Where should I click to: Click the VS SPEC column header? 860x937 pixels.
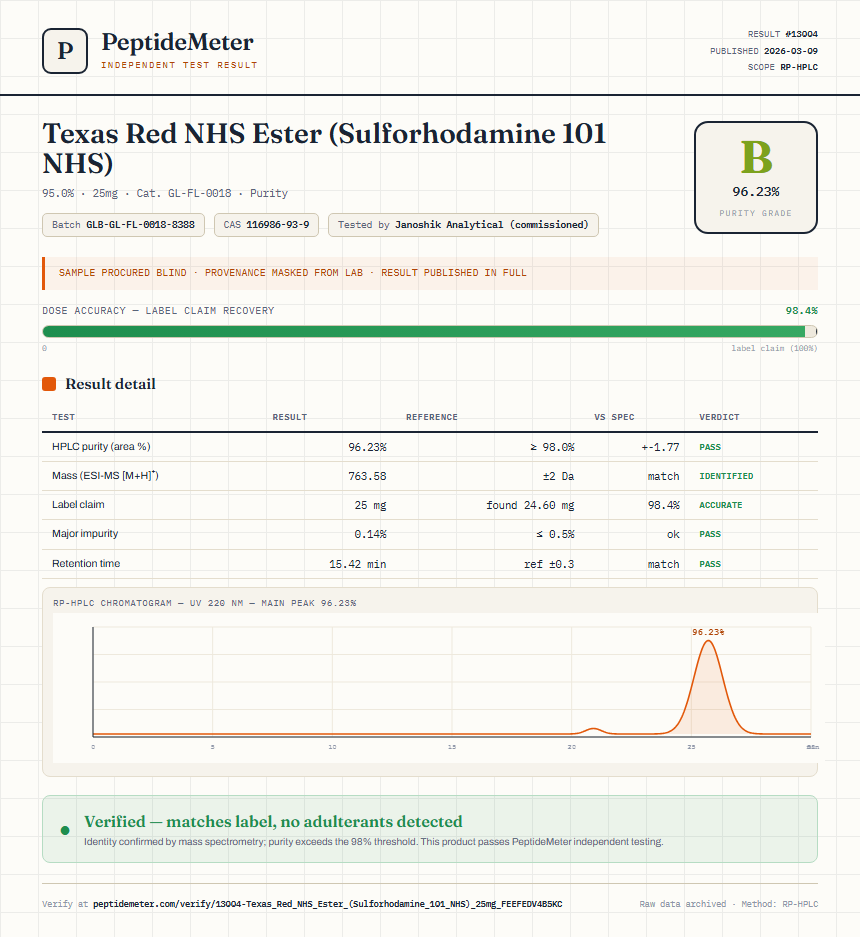[614, 417]
